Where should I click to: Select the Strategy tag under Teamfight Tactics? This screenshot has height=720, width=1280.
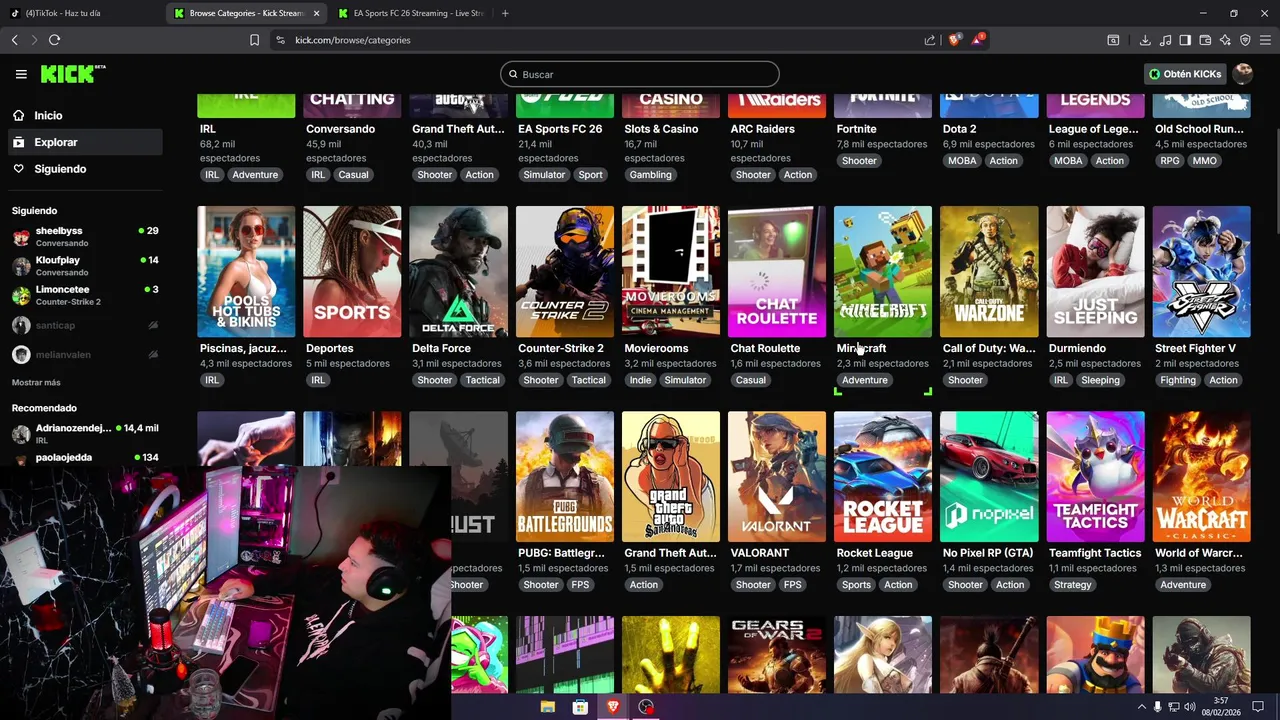point(1072,585)
